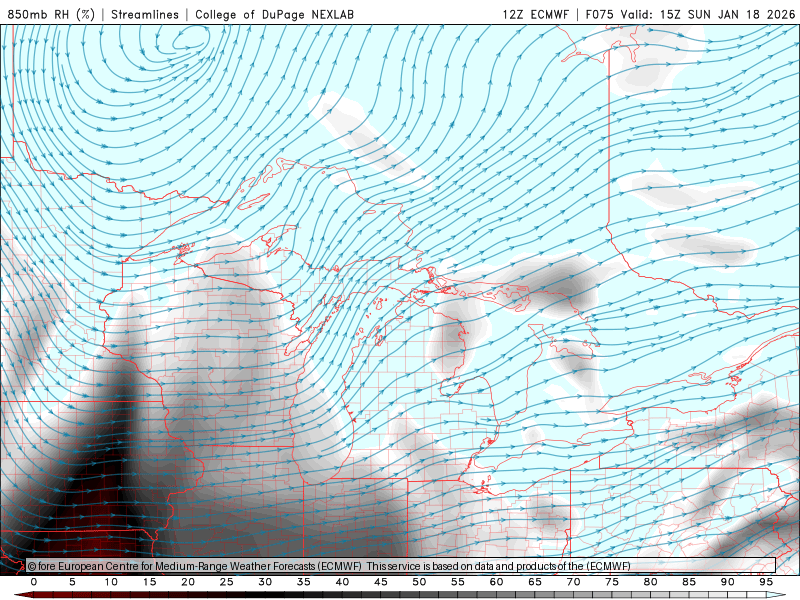Click the "50" value on the RH scale

(x=419, y=582)
